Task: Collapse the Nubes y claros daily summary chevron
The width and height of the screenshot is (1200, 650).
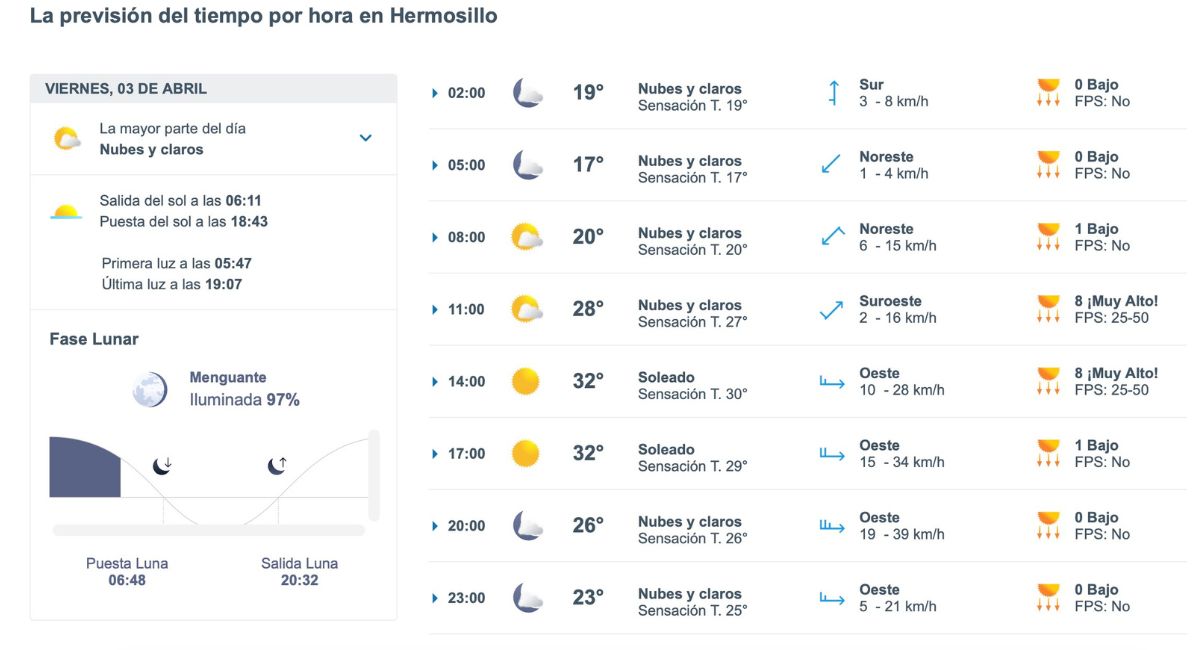Action: click(366, 138)
